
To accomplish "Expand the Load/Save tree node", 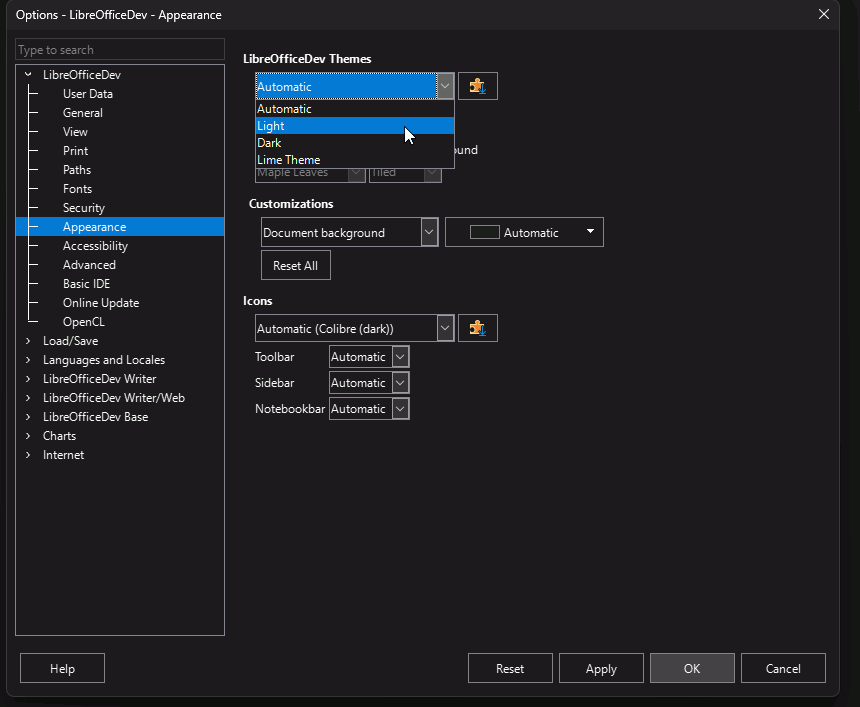I will [x=29, y=341].
